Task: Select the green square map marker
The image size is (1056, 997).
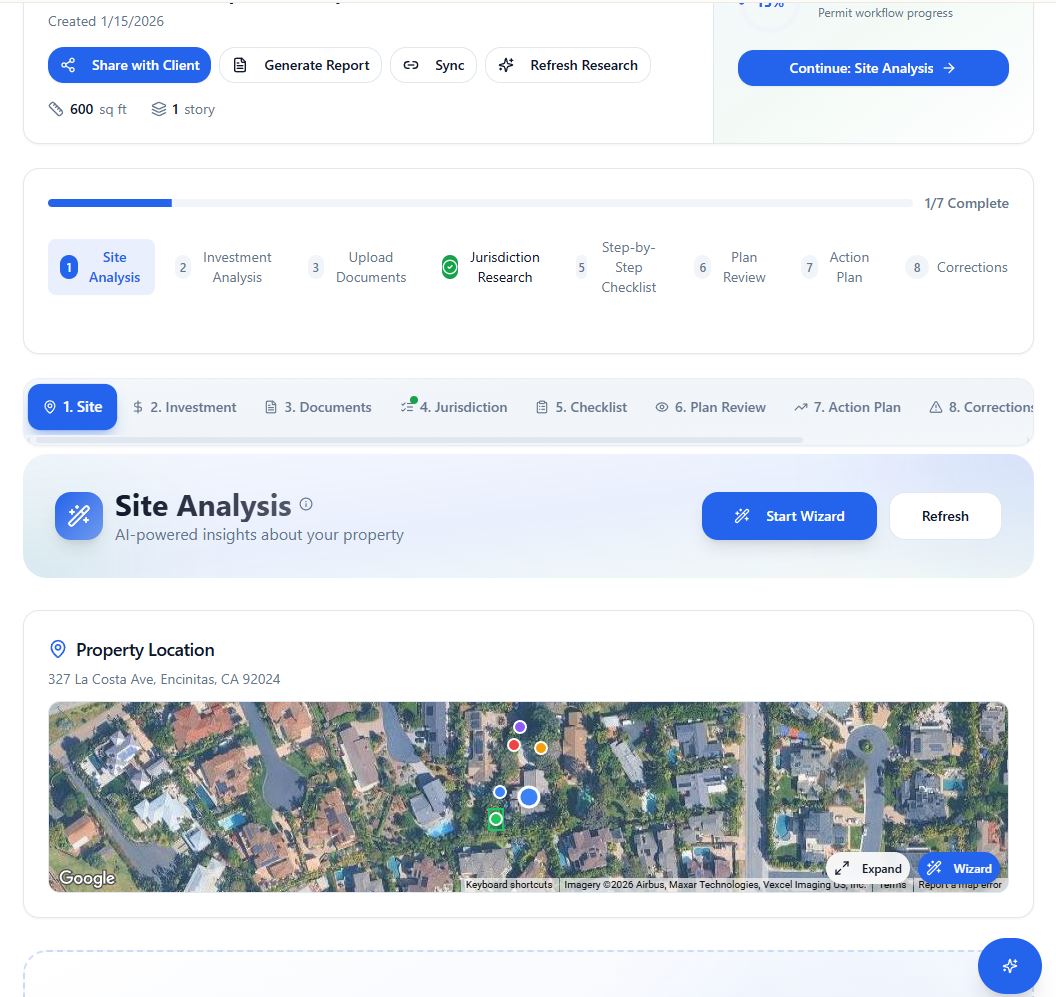Action: [496, 819]
